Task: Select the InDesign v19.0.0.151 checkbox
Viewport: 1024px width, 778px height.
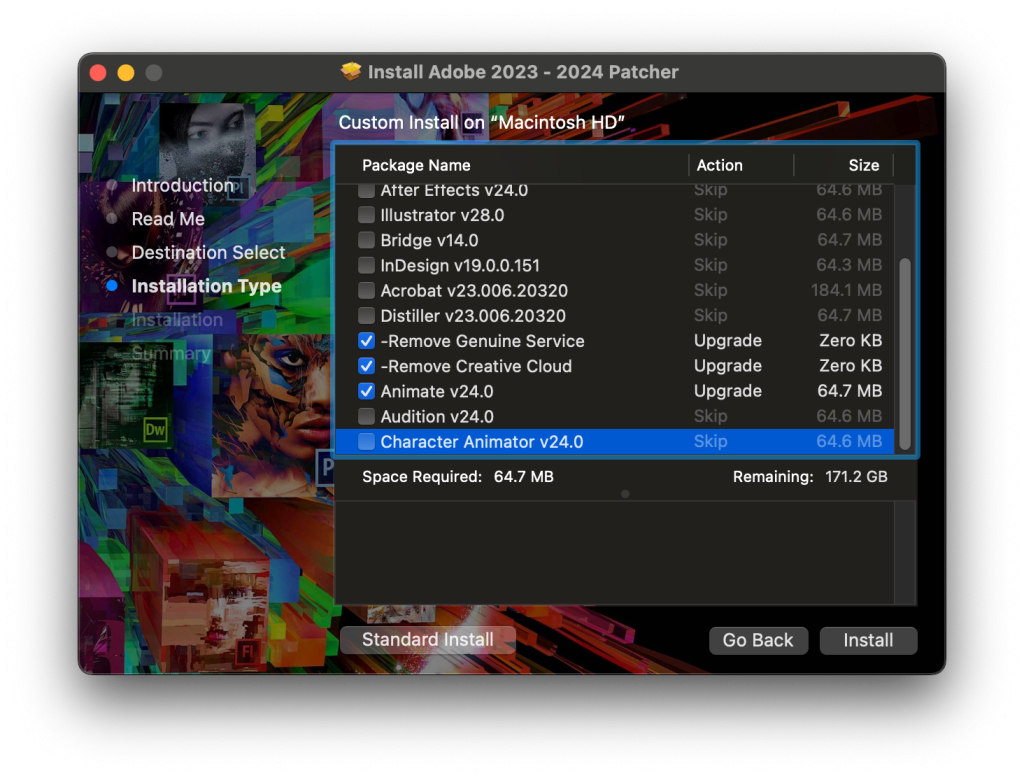Action: 366,265
